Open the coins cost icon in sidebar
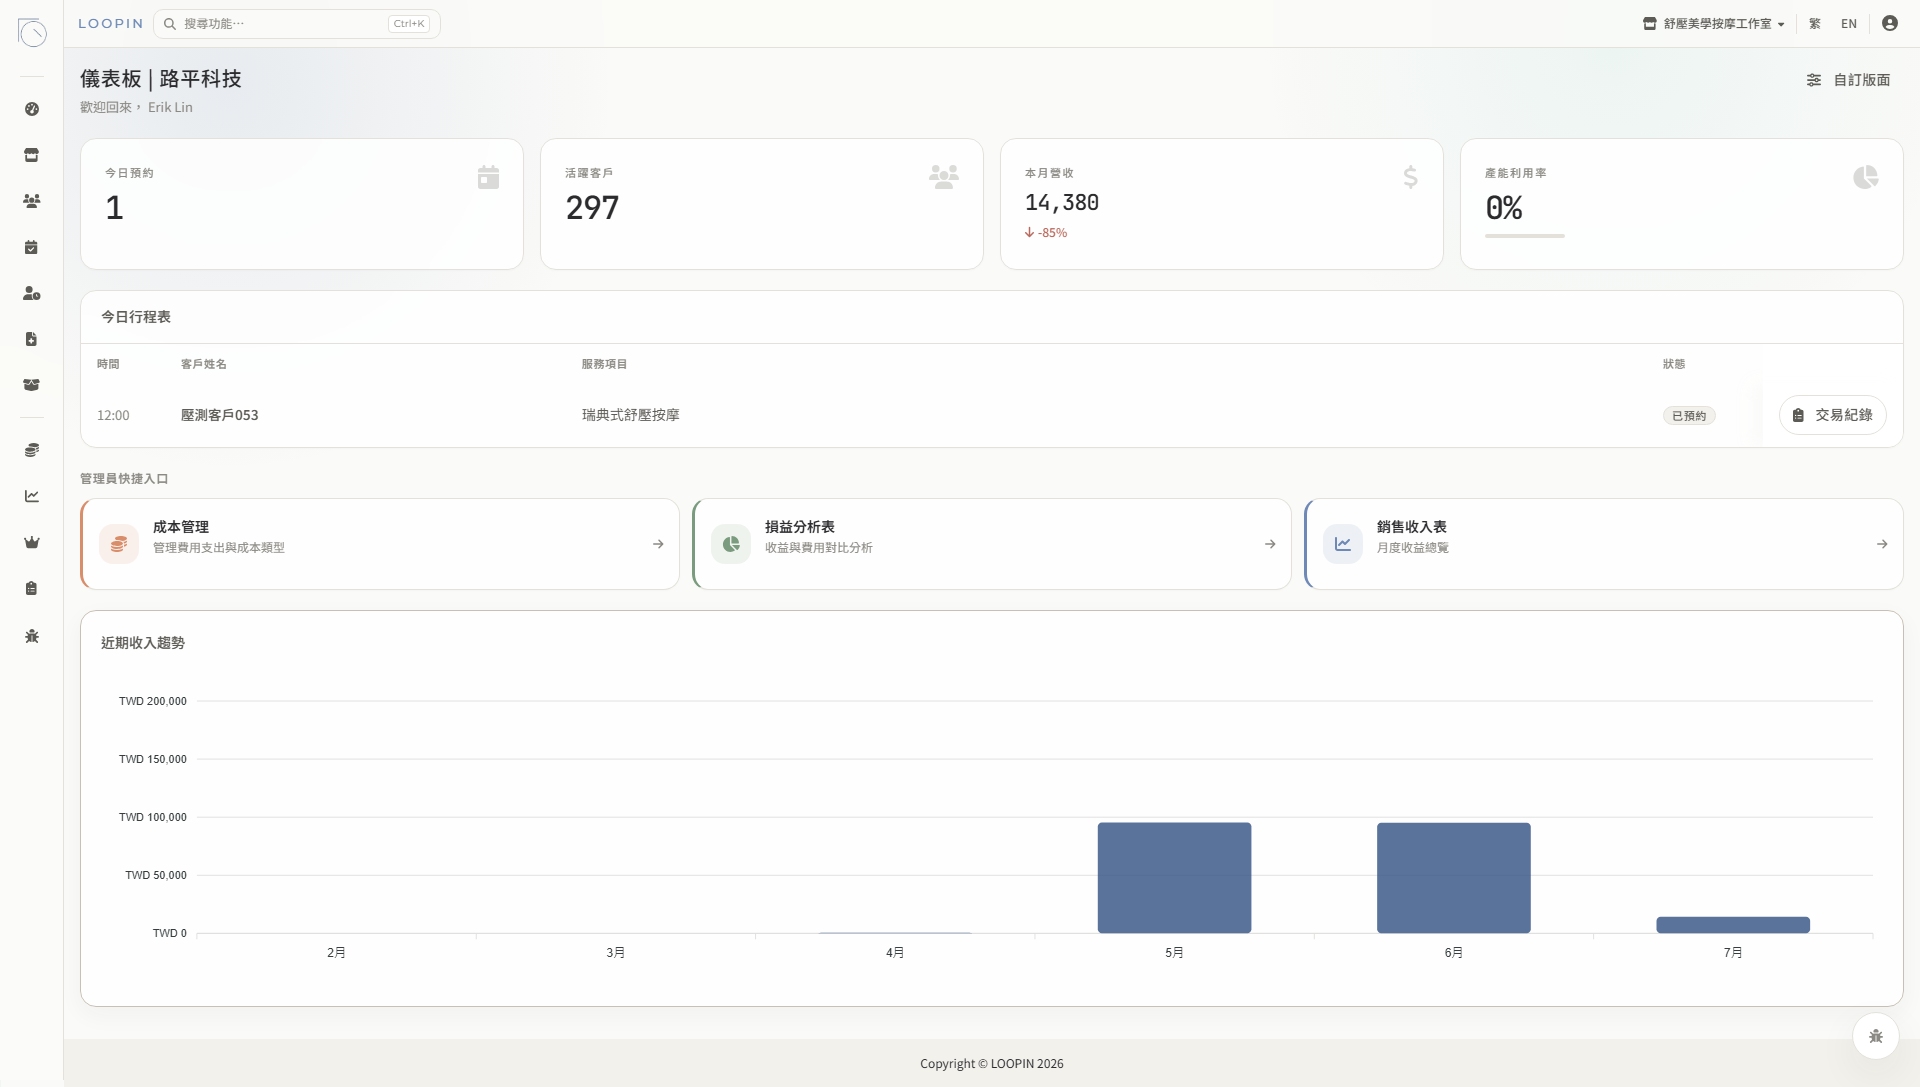 (32, 450)
